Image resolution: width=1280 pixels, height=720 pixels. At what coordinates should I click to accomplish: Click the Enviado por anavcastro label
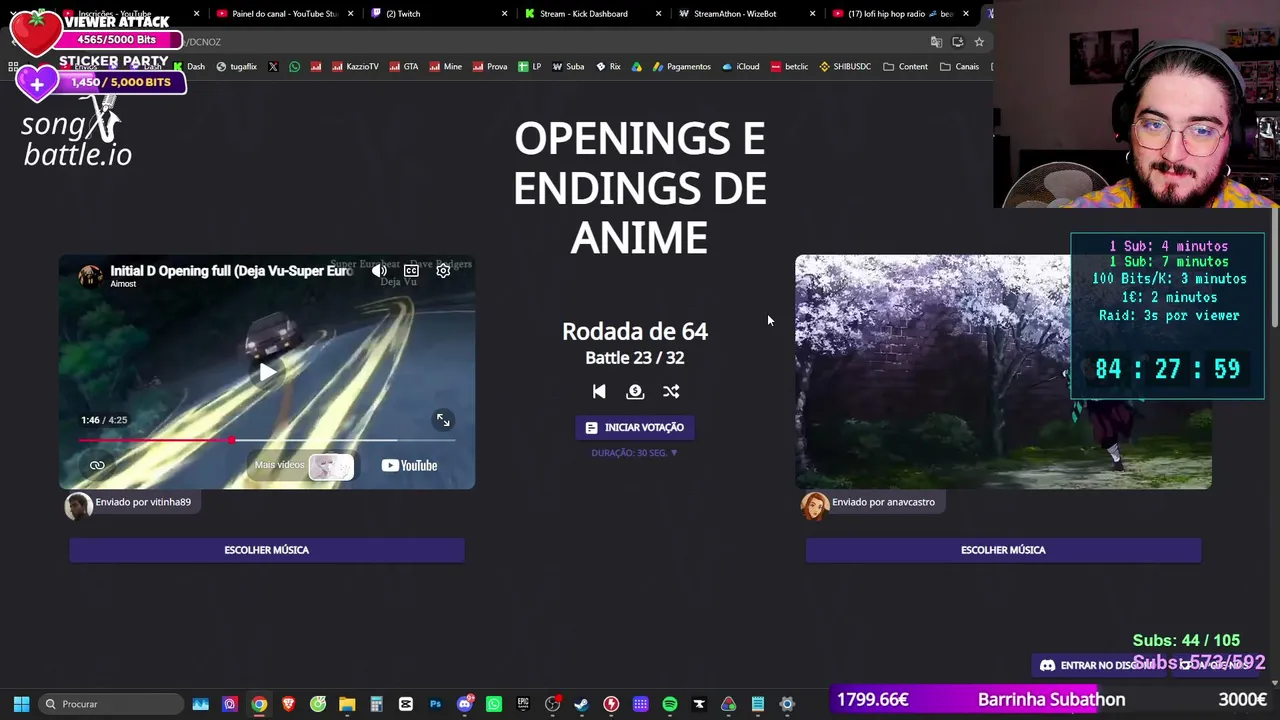click(884, 502)
